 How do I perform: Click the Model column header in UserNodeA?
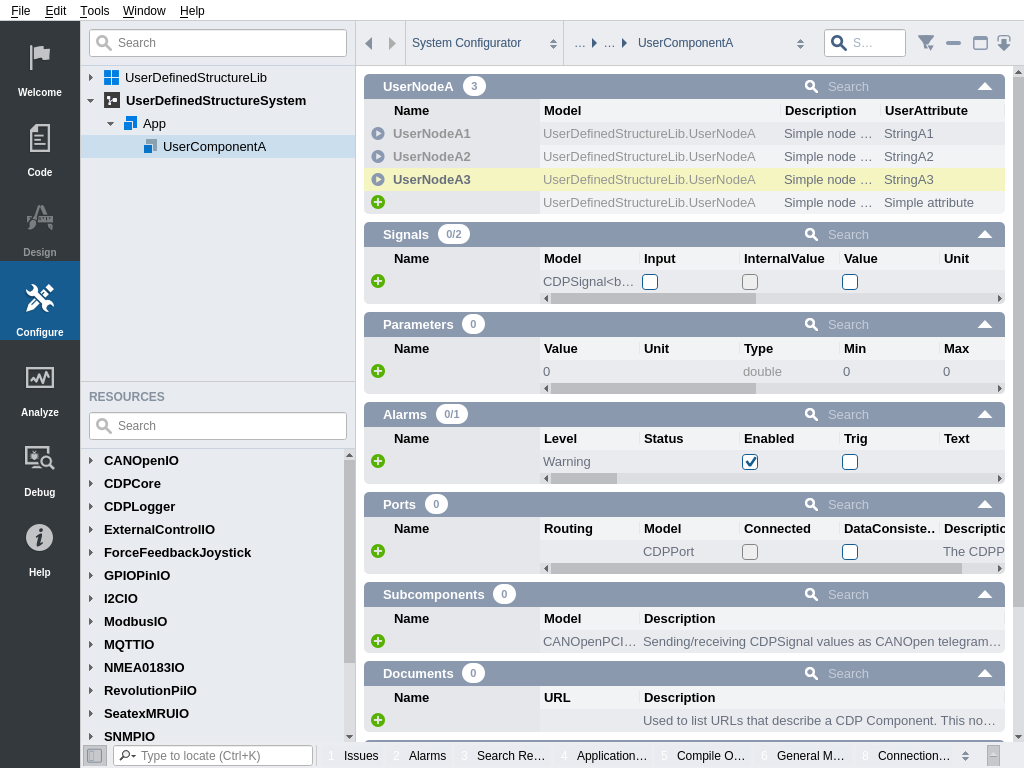click(562, 110)
